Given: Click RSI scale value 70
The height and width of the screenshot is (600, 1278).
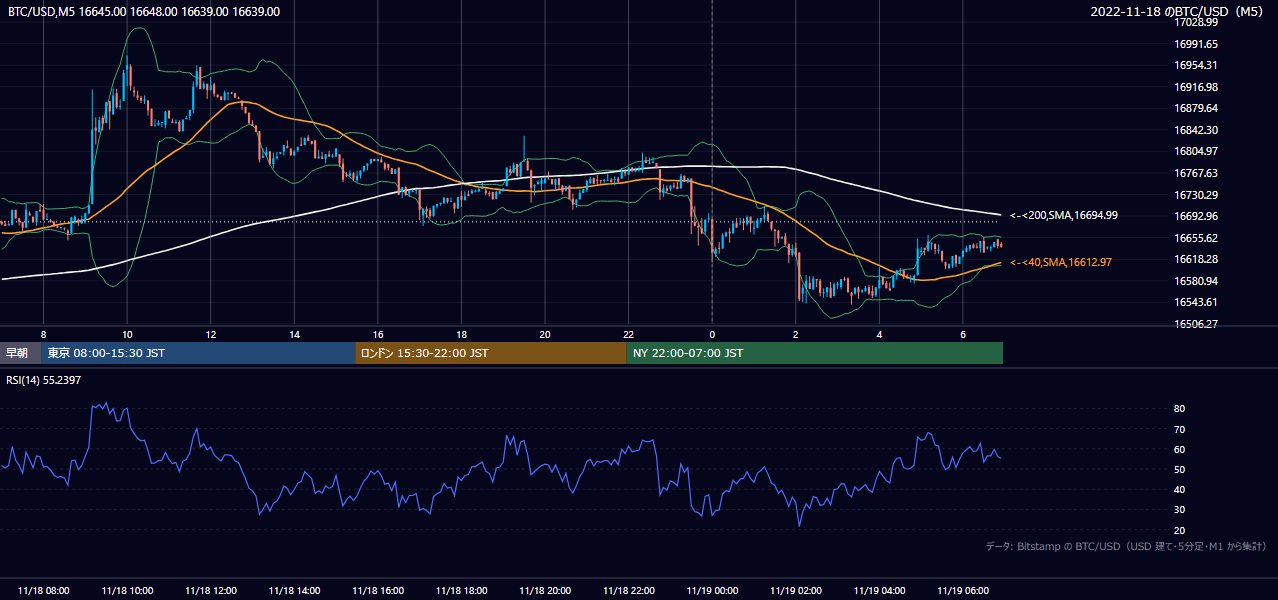Looking at the screenshot, I should 1180,429.
